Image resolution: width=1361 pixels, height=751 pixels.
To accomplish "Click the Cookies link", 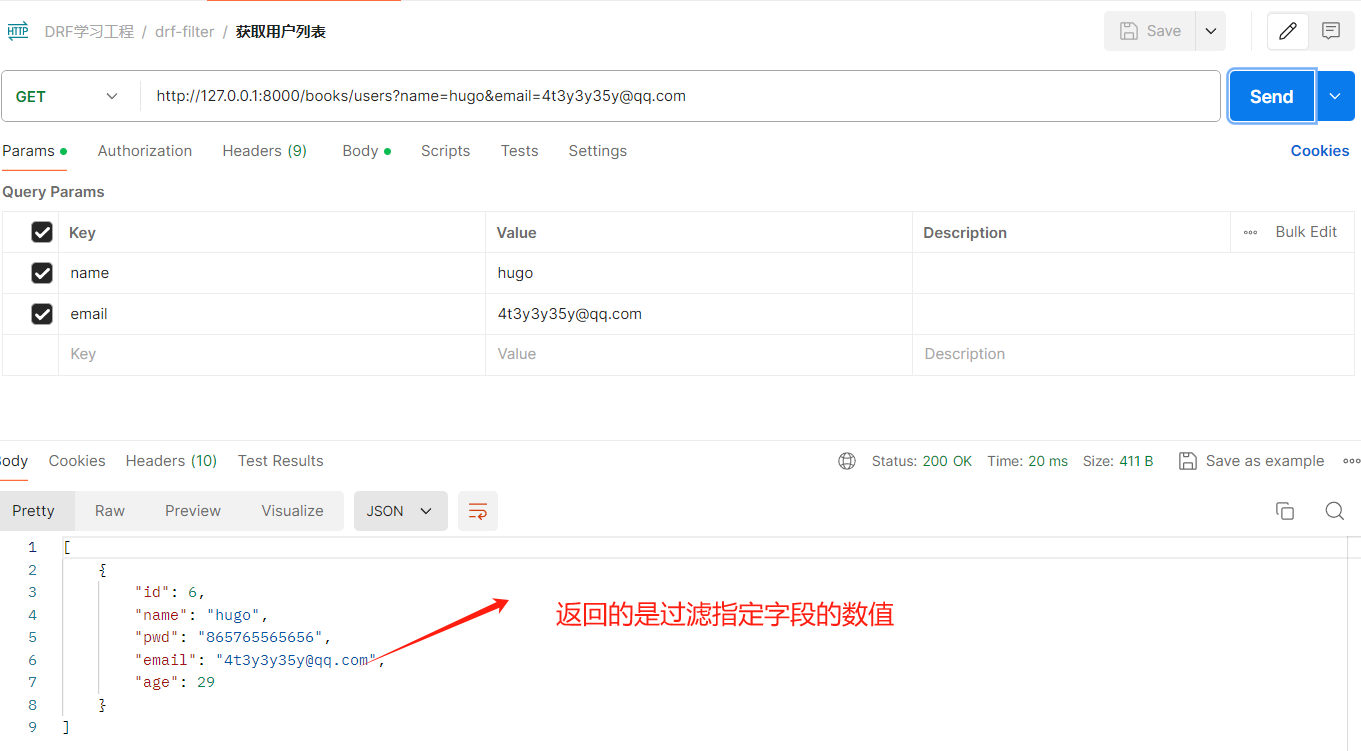I will coord(1320,151).
